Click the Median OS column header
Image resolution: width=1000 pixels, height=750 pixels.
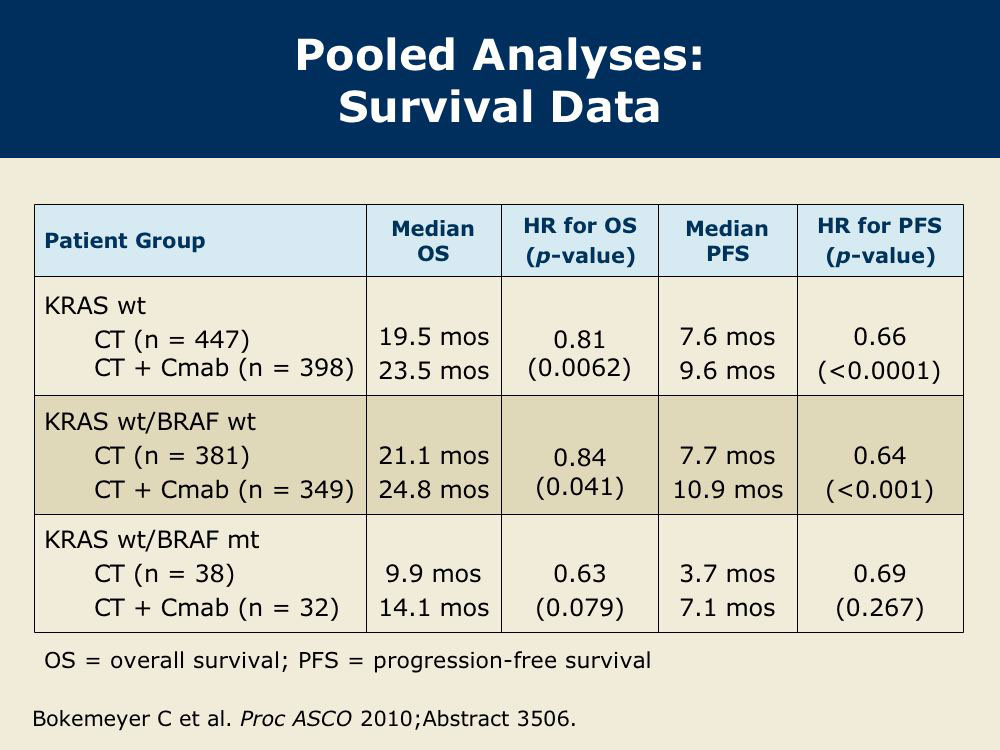433,241
